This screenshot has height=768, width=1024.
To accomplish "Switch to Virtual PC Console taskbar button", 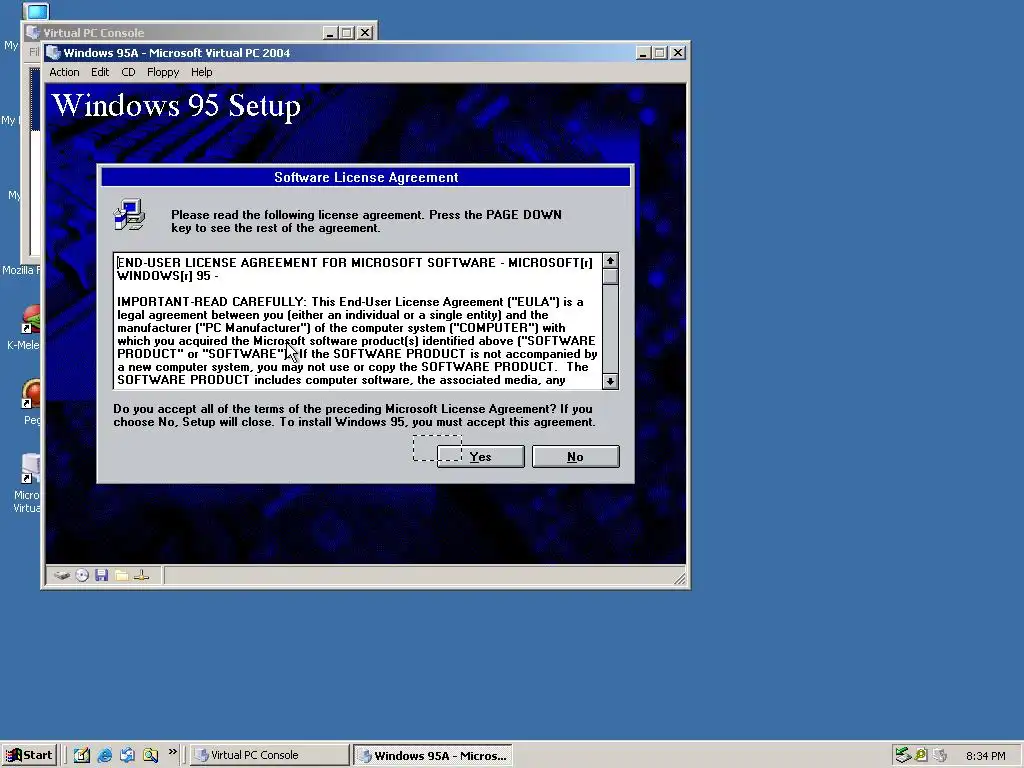I will pyautogui.click(x=269, y=755).
